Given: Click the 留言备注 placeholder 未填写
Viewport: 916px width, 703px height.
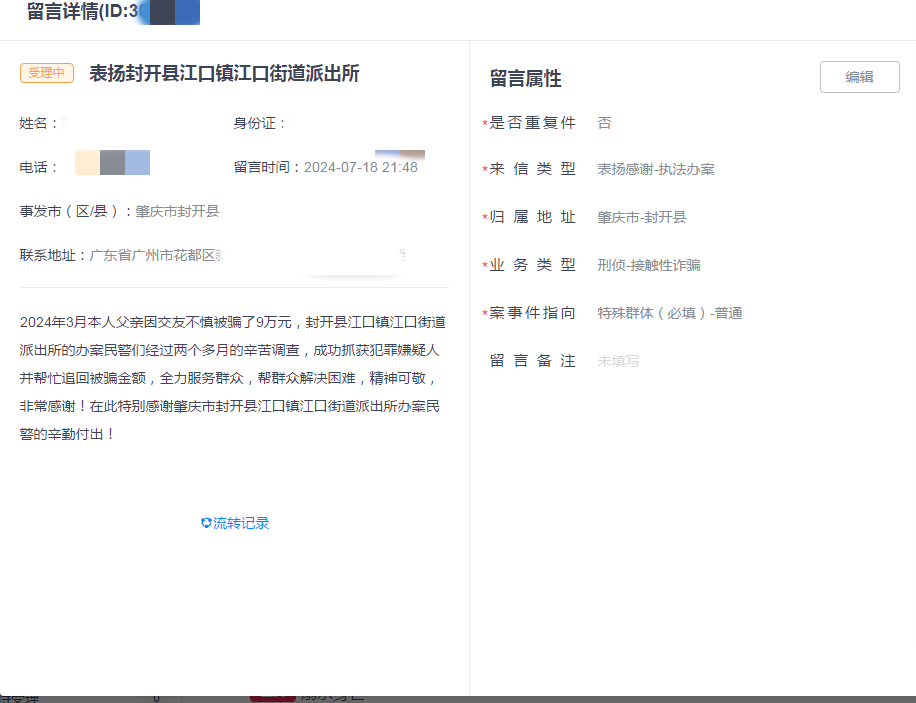Looking at the screenshot, I should [618, 361].
